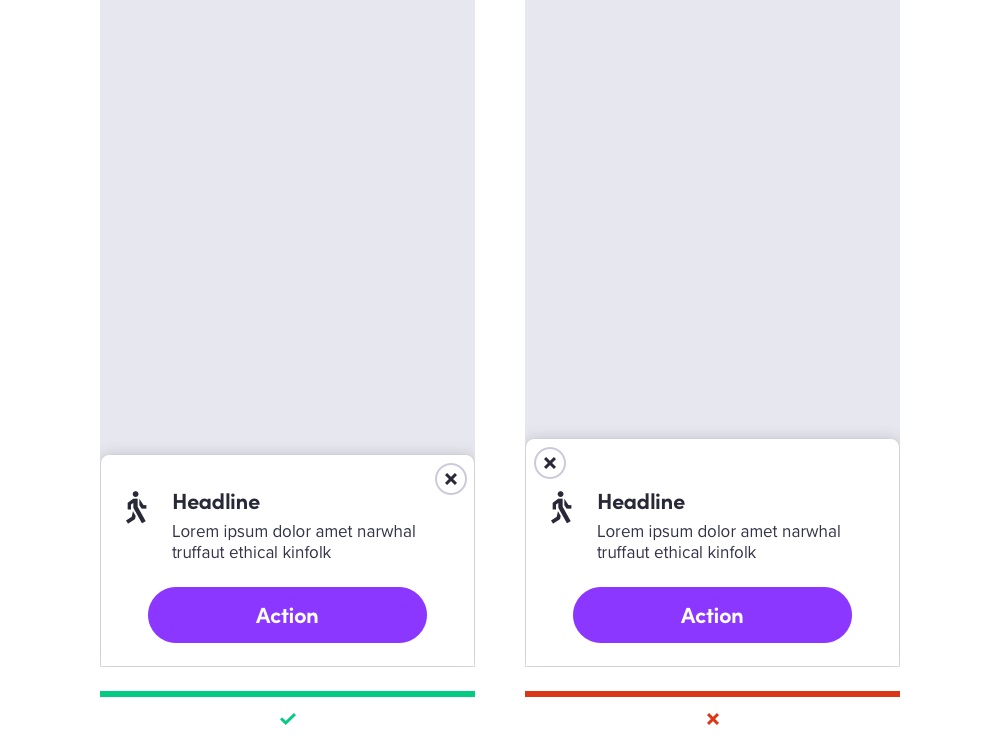Click the walking person icon in the correct example
Screen dimensions: 1000x741
[x=136, y=507]
